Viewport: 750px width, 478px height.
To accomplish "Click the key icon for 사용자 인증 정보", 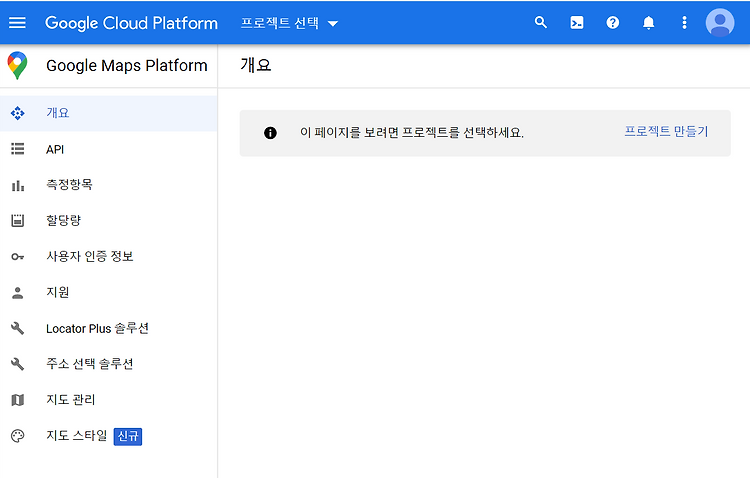I will click(18, 257).
